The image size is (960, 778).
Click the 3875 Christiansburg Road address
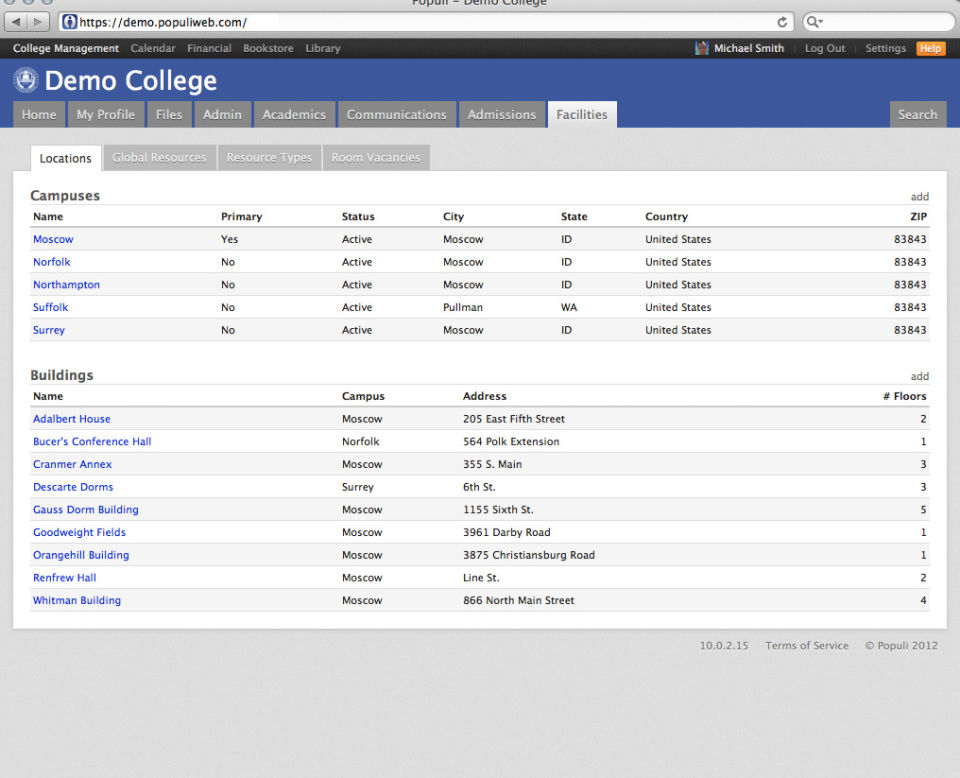tap(529, 555)
